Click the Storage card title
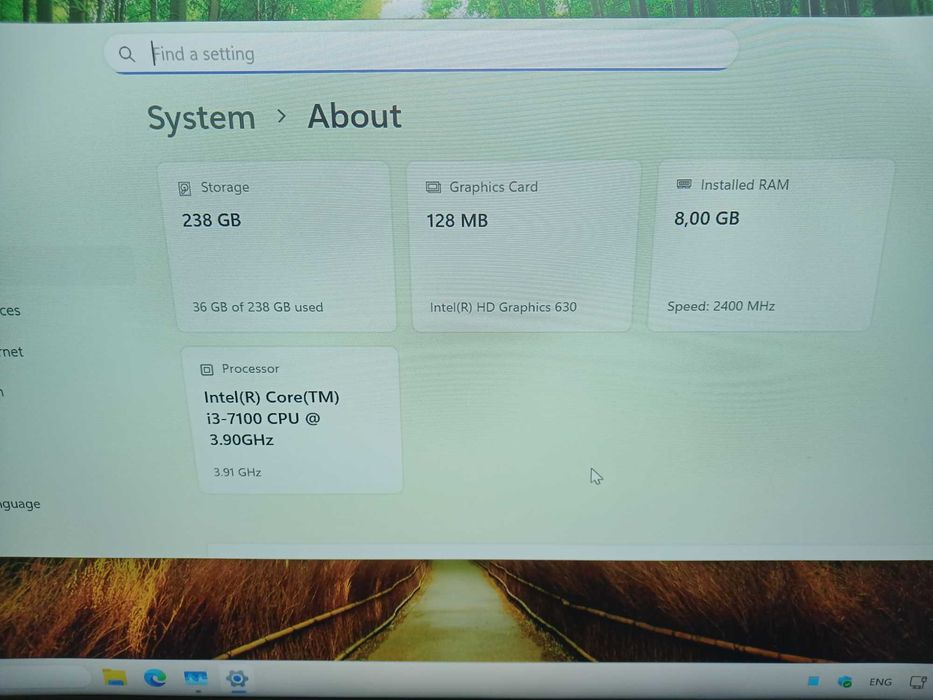The width and height of the screenshot is (933, 700). [225, 187]
